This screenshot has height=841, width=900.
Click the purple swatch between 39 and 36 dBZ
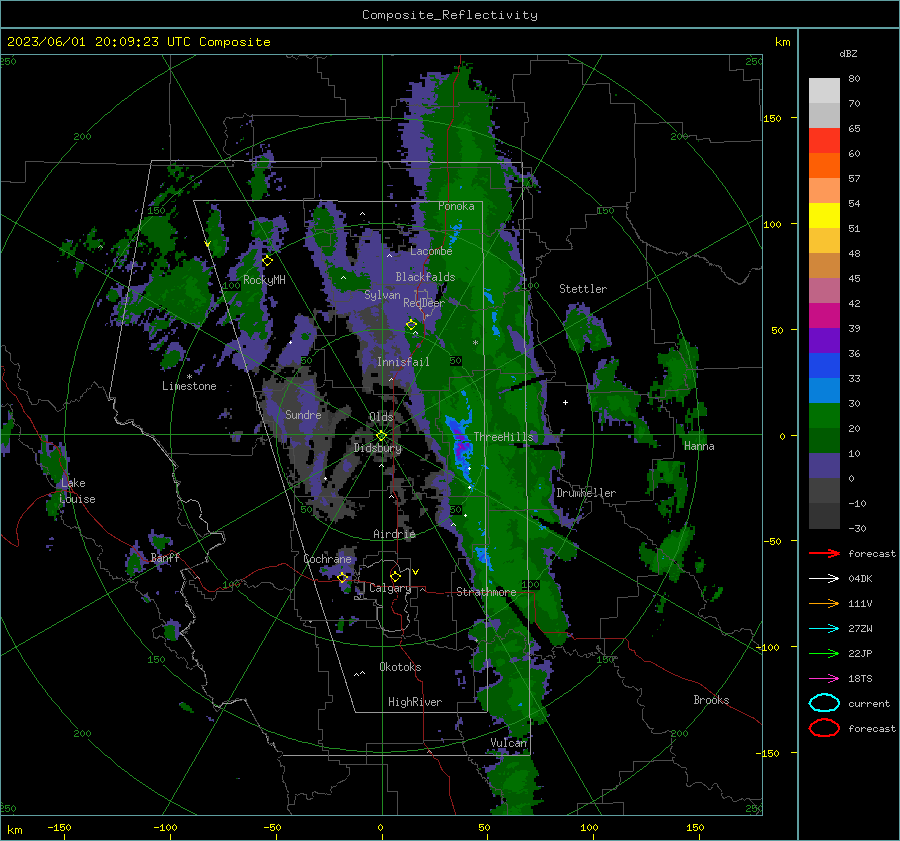(824, 341)
